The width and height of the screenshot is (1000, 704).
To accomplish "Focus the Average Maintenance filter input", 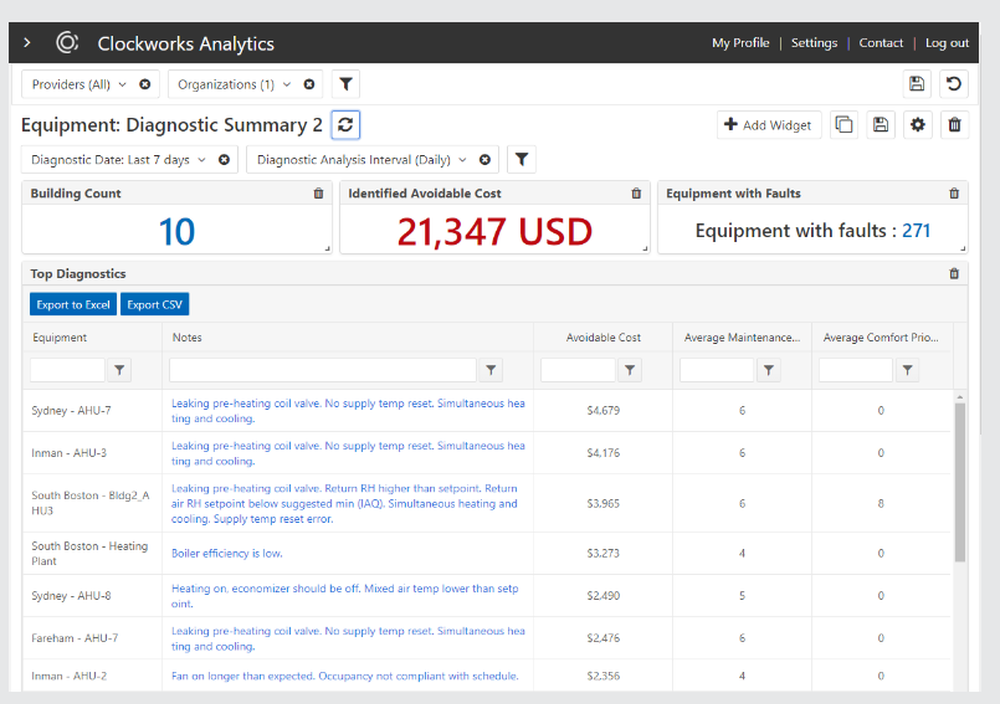I will click(x=717, y=370).
